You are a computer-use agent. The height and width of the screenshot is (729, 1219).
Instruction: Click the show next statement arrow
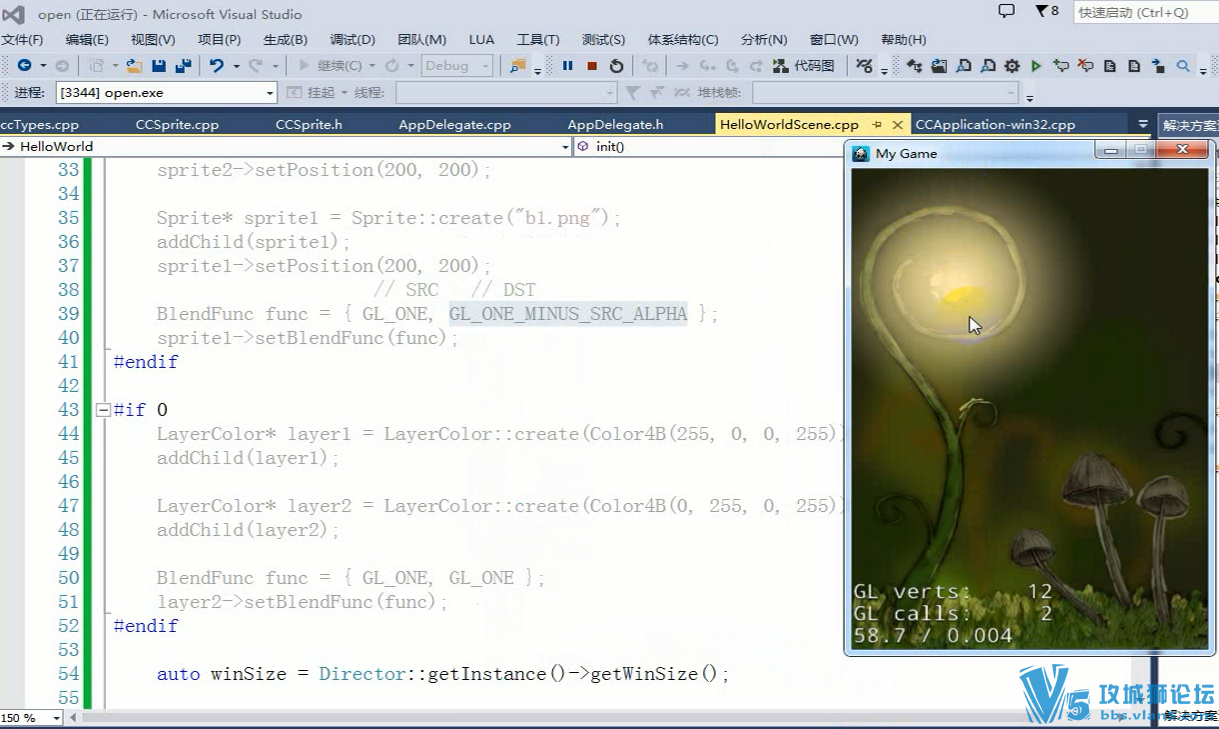click(x=683, y=66)
